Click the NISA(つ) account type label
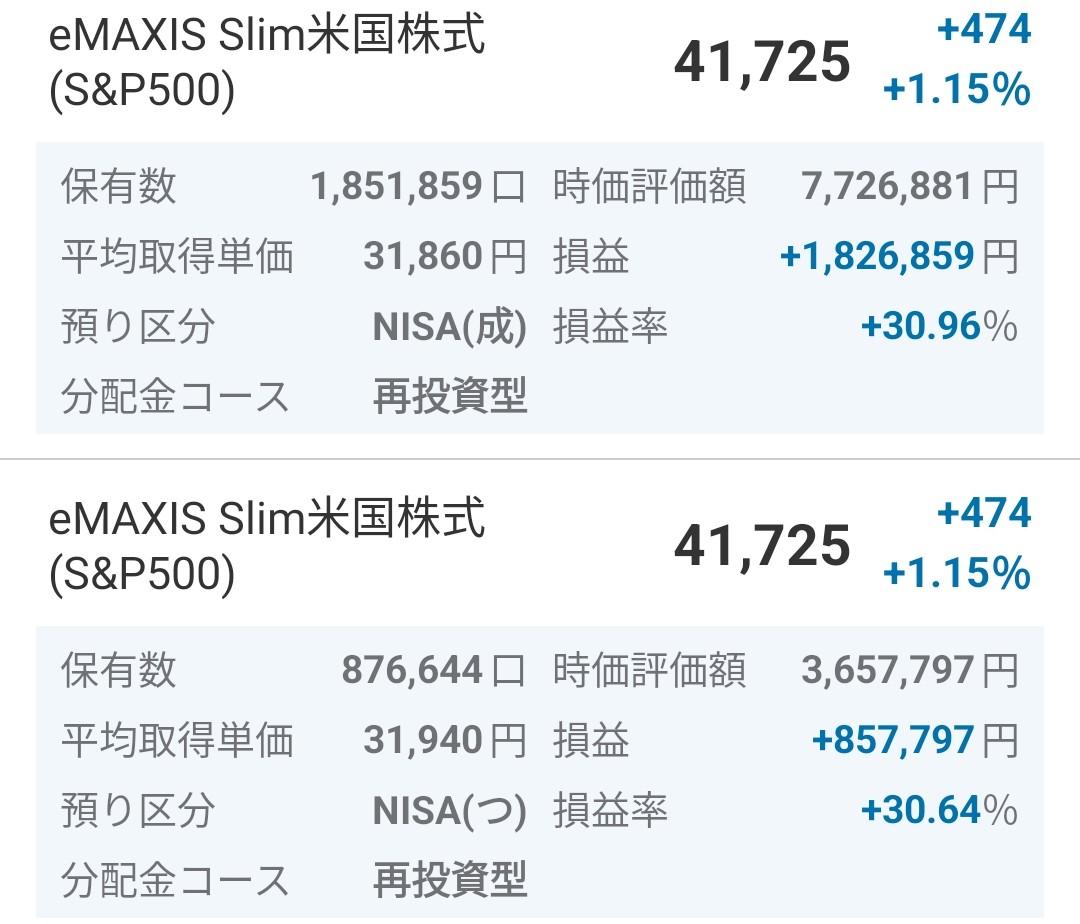Screen dimensions: 1080x924 (x=449, y=812)
